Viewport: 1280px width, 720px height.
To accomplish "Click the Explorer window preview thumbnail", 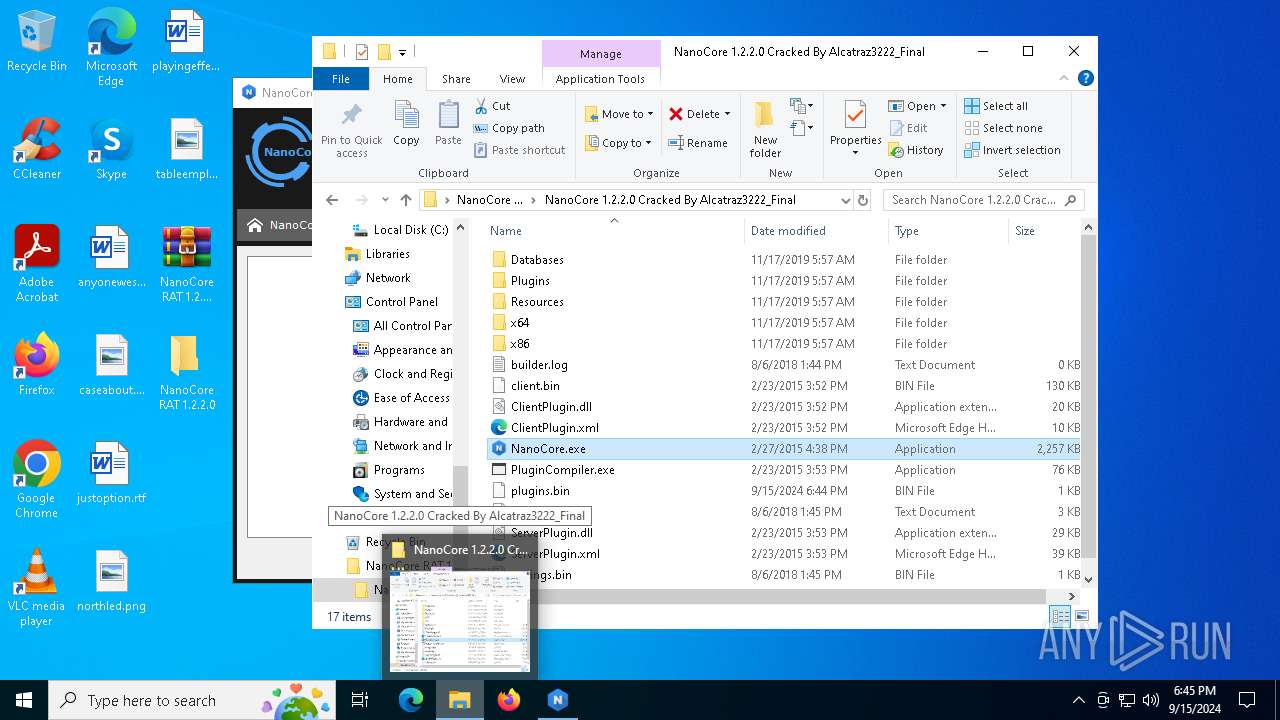I will tap(460, 619).
